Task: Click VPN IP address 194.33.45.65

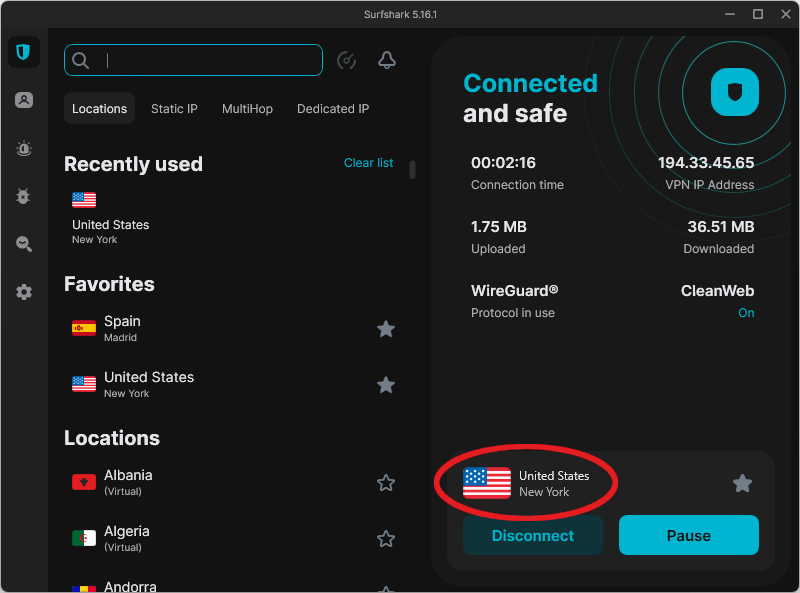Action: click(x=706, y=163)
